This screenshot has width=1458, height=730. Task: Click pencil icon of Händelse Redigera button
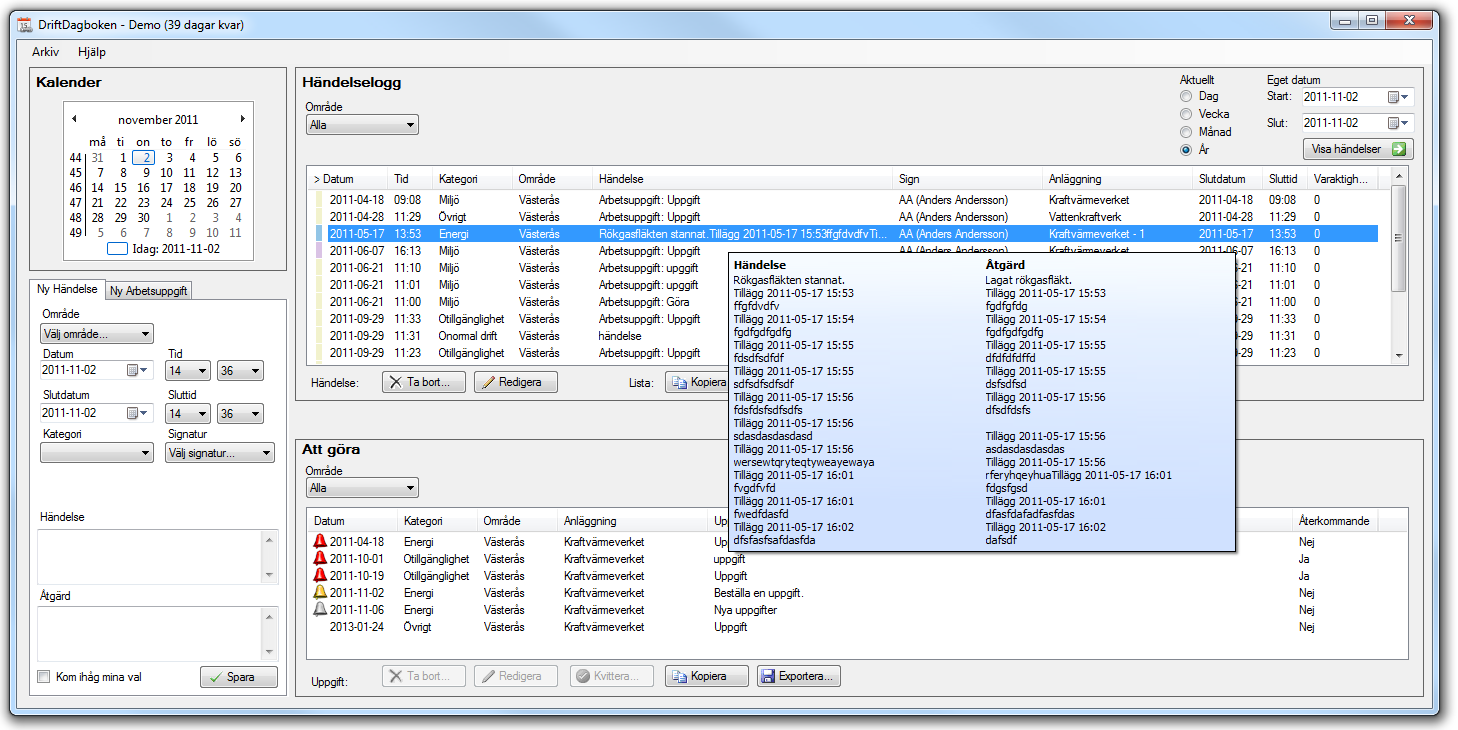pyautogui.click(x=488, y=382)
